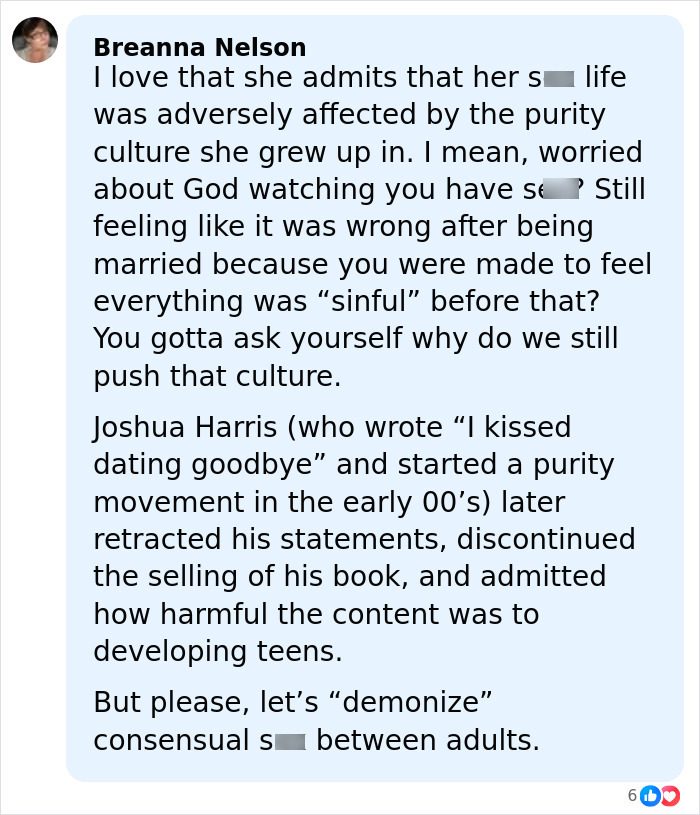Open Breanna Nelson's profile picture
The image size is (700, 815).
(35, 40)
